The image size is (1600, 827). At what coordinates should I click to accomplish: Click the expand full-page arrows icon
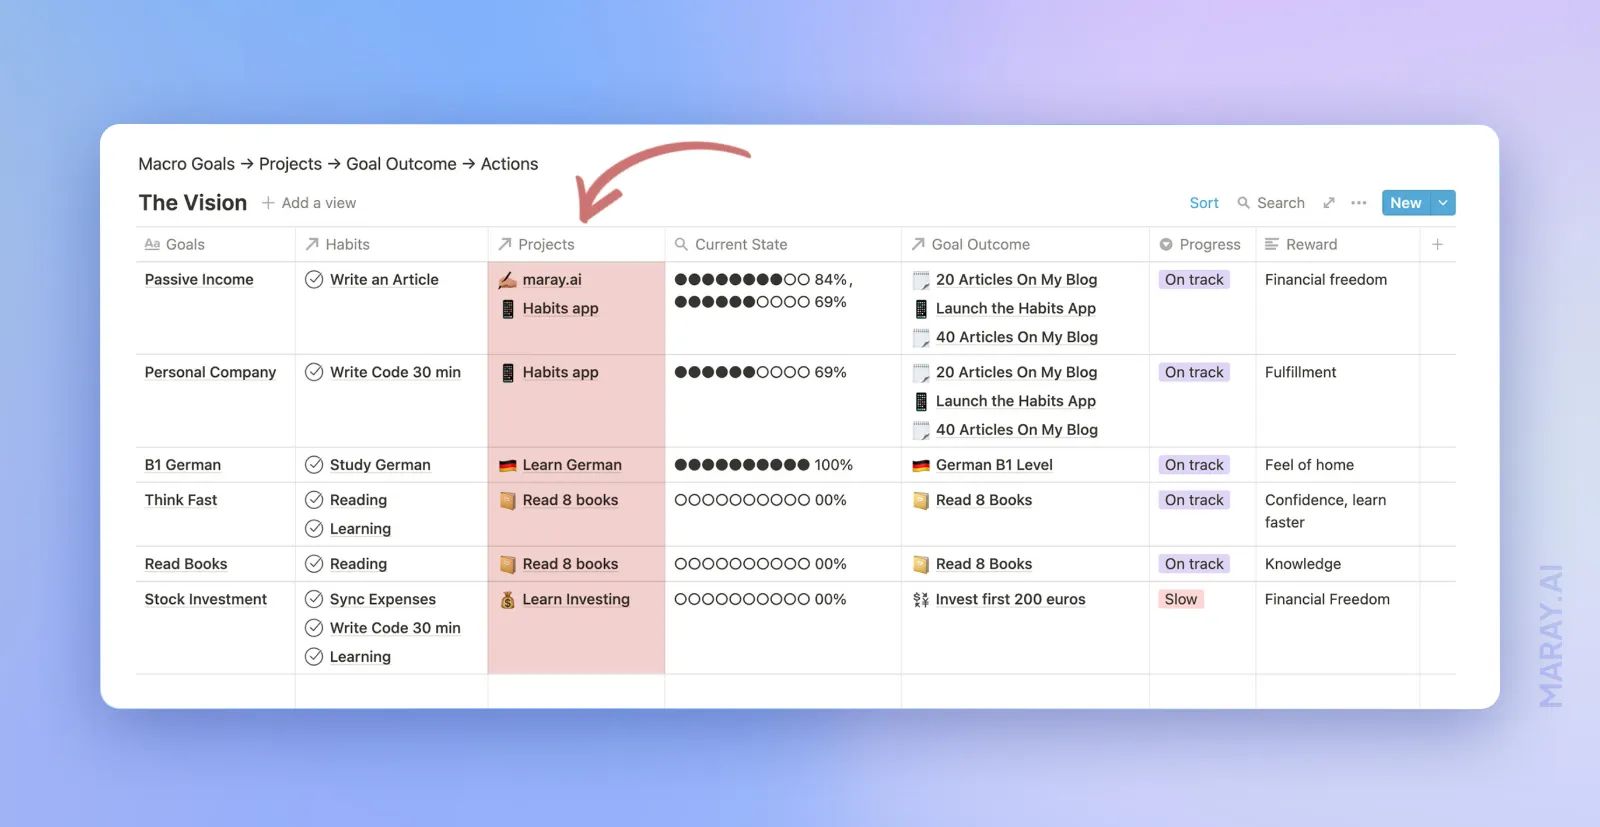tap(1329, 203)
